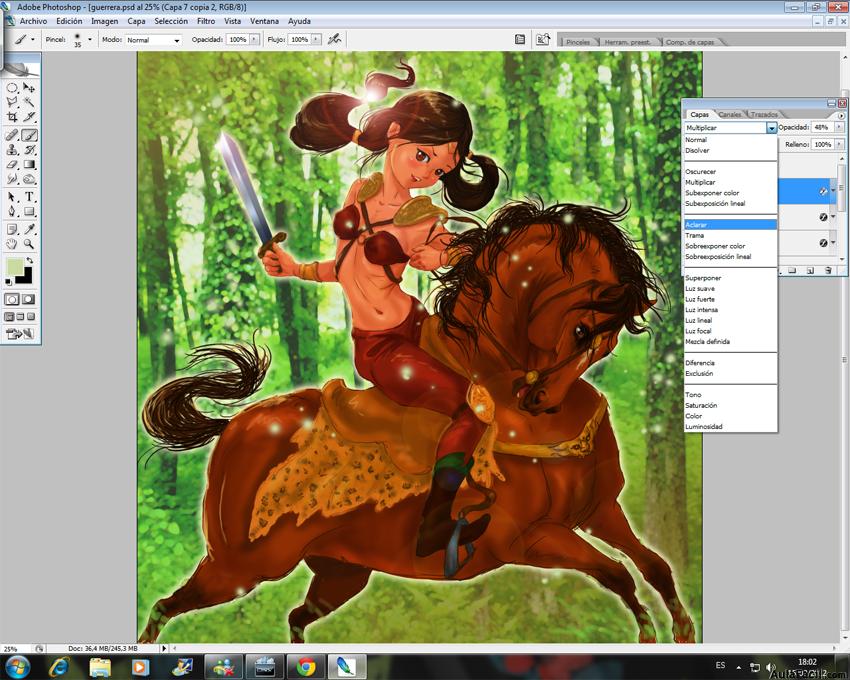The height and width of the screenshot is (680, 850).
Task: Enable airbrush mode in options bar
Action: pos(334,39)
